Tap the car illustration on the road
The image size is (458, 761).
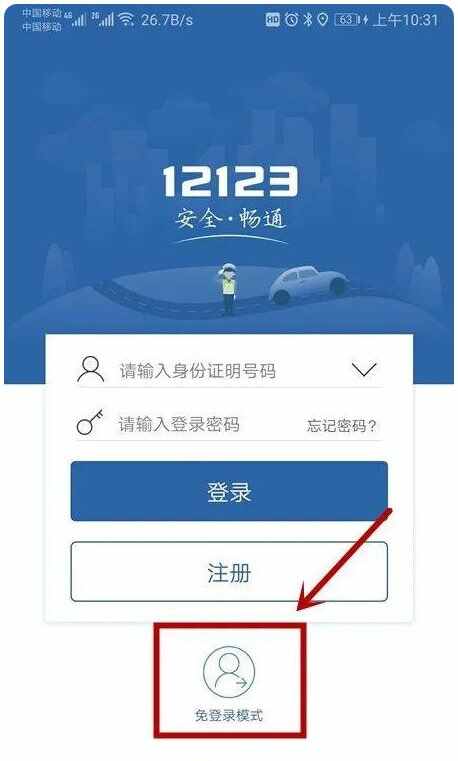[308, 284]
